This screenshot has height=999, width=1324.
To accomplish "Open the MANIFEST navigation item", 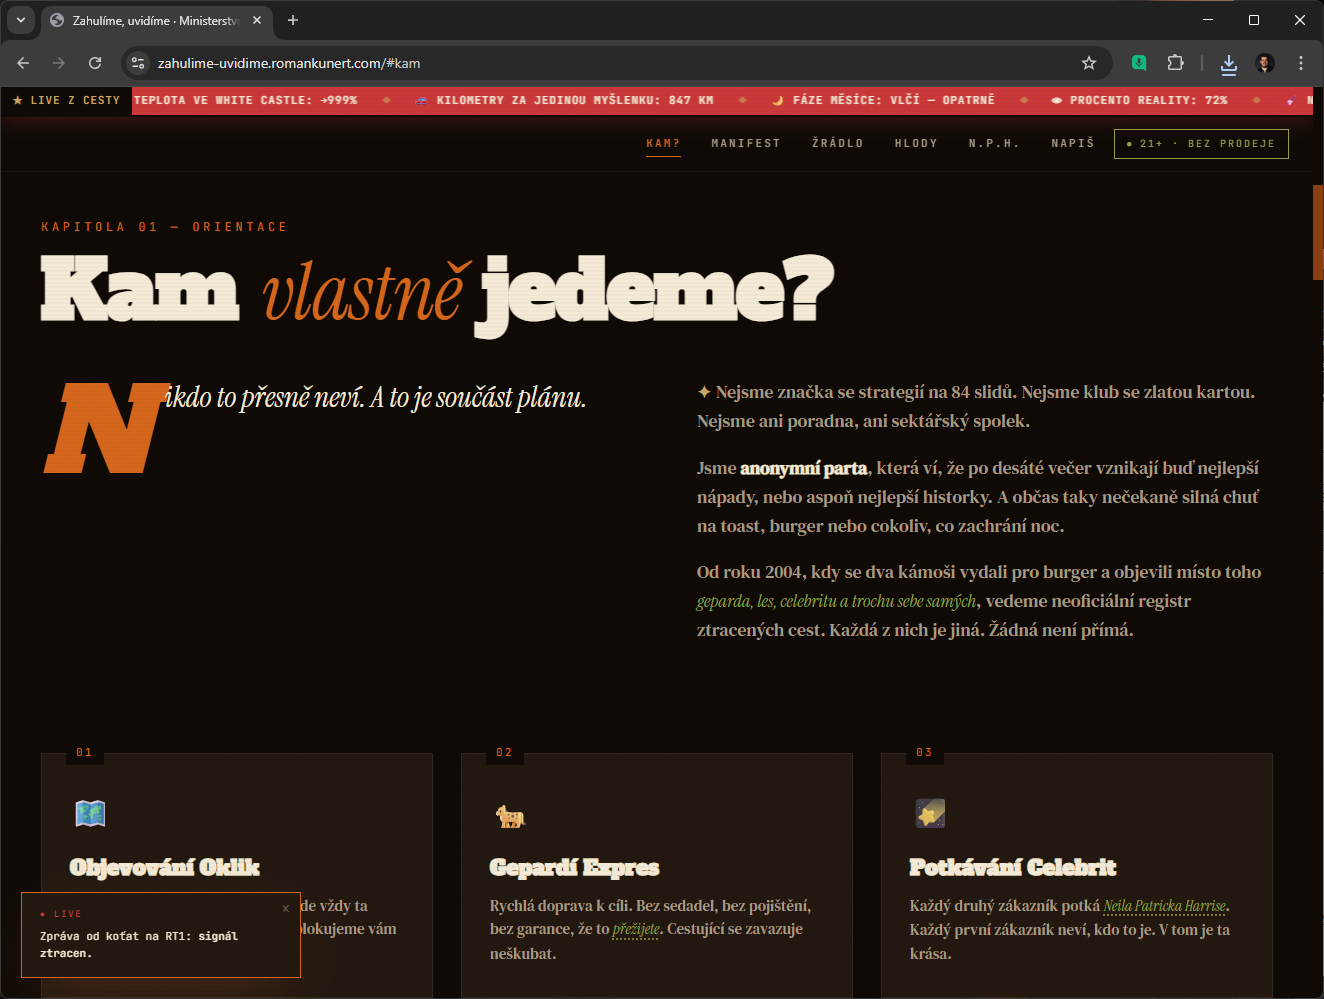I will pyautogui.click(x=745, y=144).
